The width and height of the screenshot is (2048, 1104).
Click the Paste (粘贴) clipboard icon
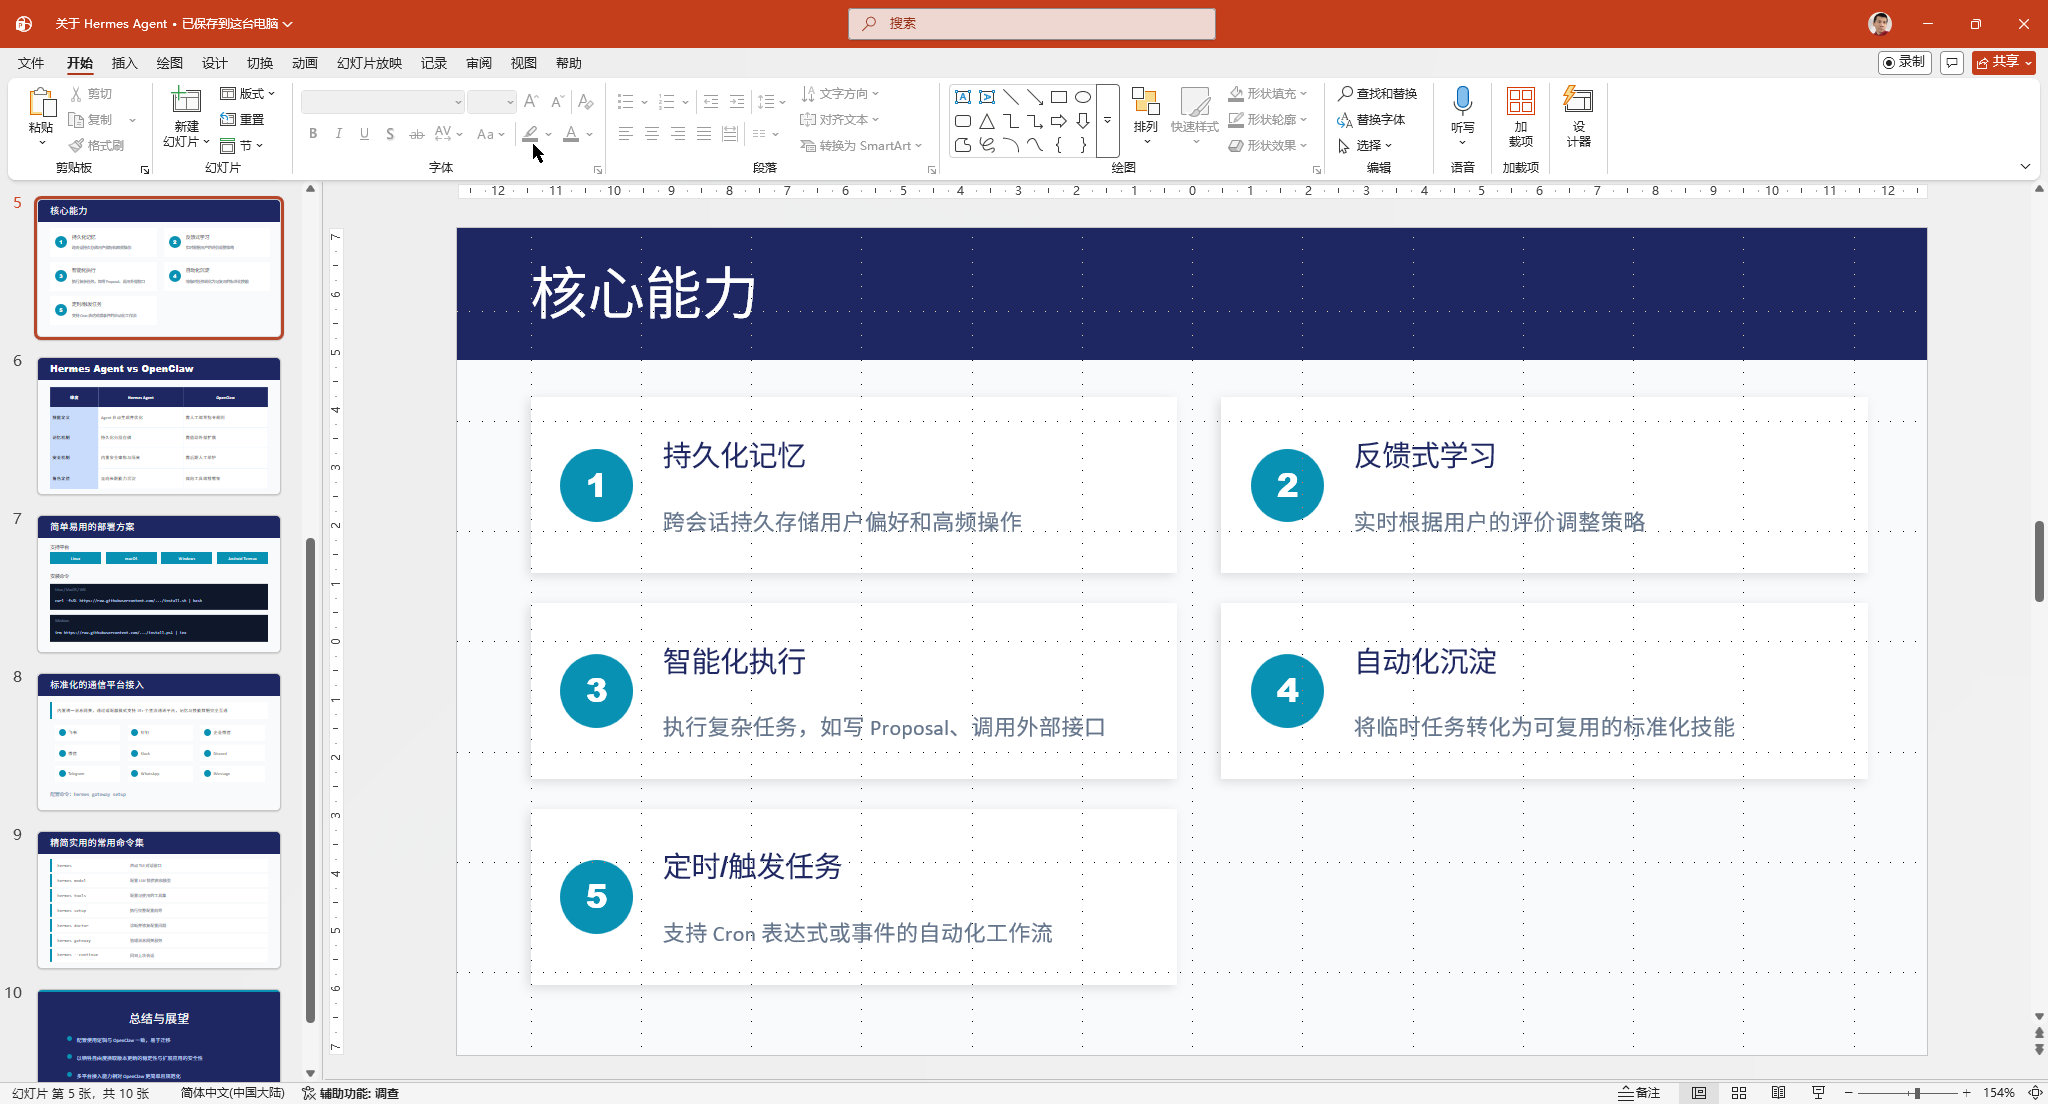pyautogui.click(x=41, y=103)
